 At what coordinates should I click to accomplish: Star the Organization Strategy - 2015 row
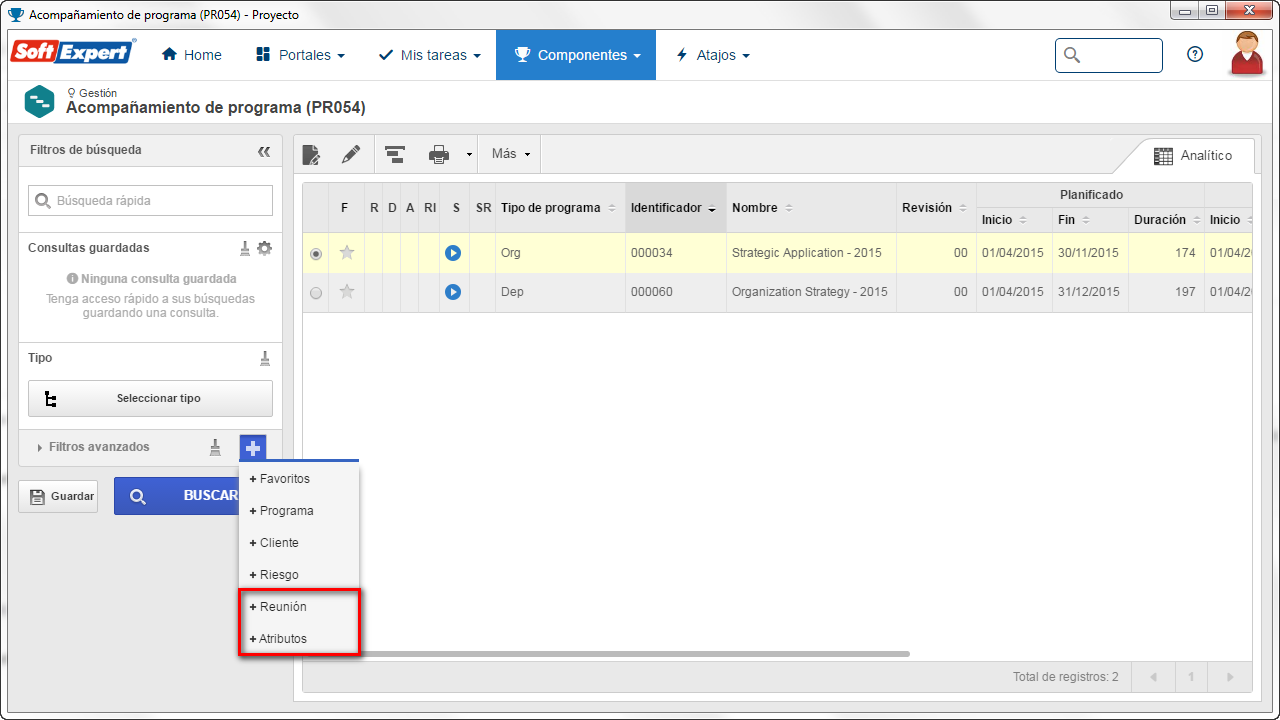coord(347,292)
